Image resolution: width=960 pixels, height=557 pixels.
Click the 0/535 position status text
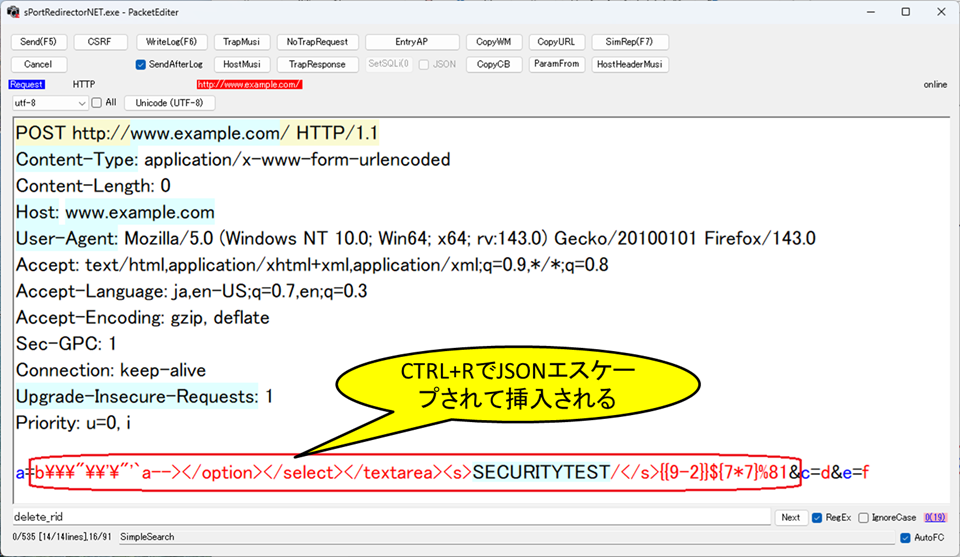(61, 537)
